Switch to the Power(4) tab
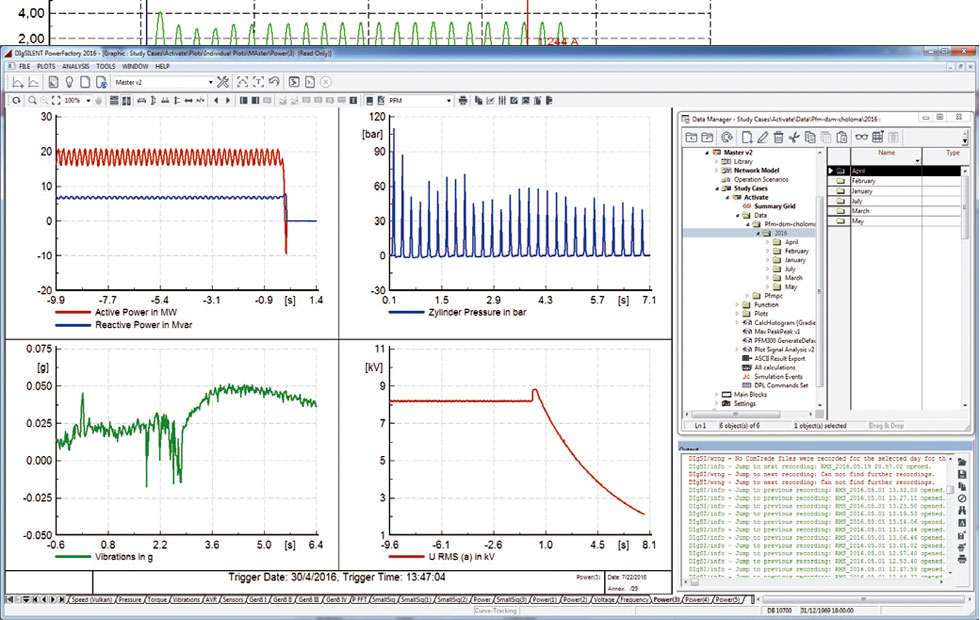This screenshot has width=980, height=620. [x=697, y=599]
